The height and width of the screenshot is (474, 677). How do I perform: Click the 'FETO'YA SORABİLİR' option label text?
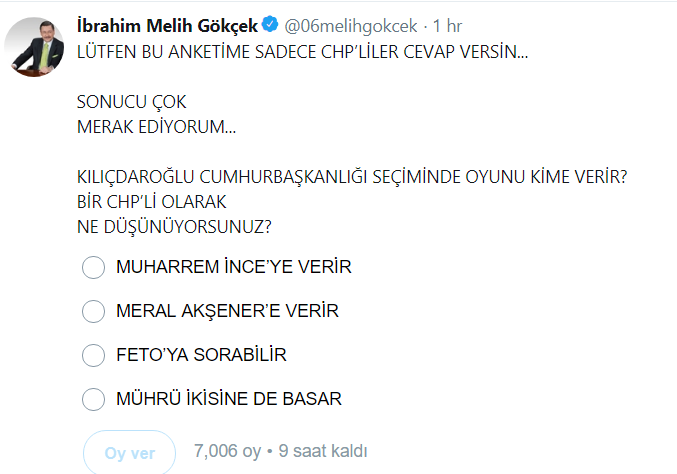coord(202,355)
